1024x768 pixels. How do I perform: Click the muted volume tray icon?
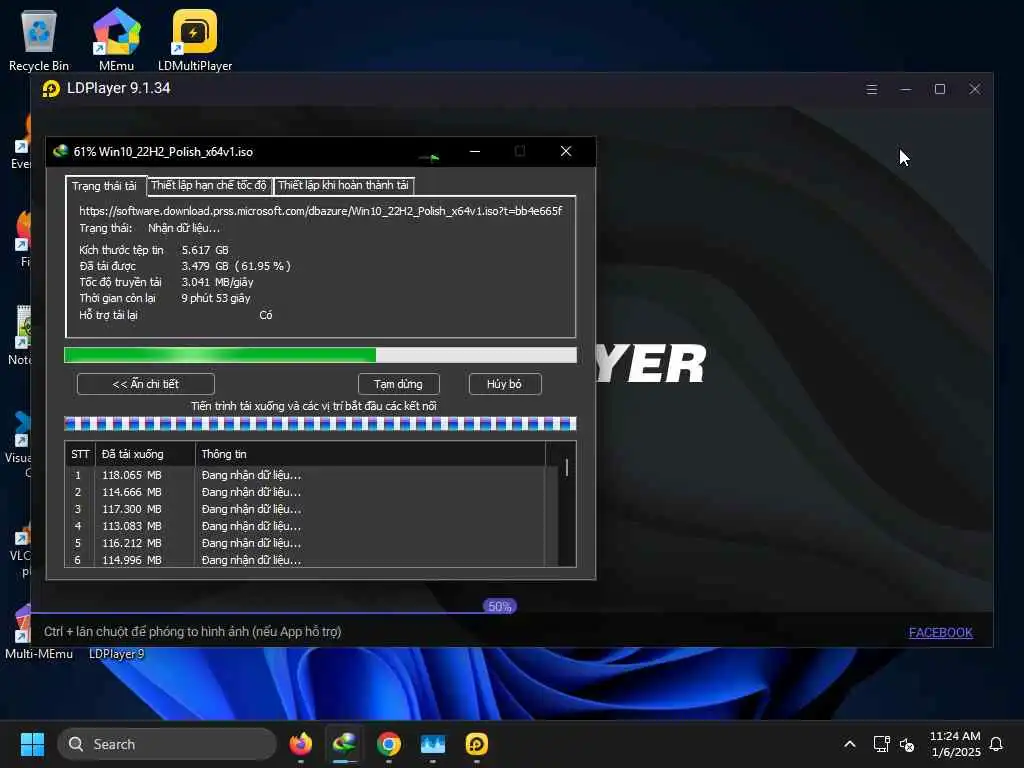(906, 744)
